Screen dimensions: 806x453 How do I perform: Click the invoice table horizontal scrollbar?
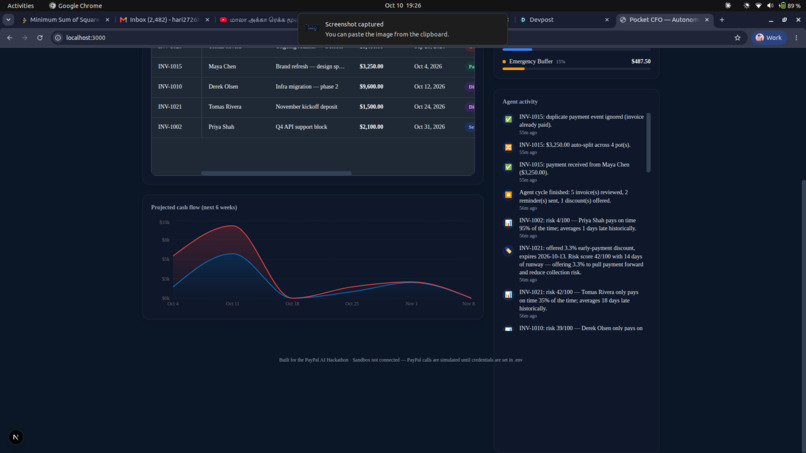tap(276, 173)
